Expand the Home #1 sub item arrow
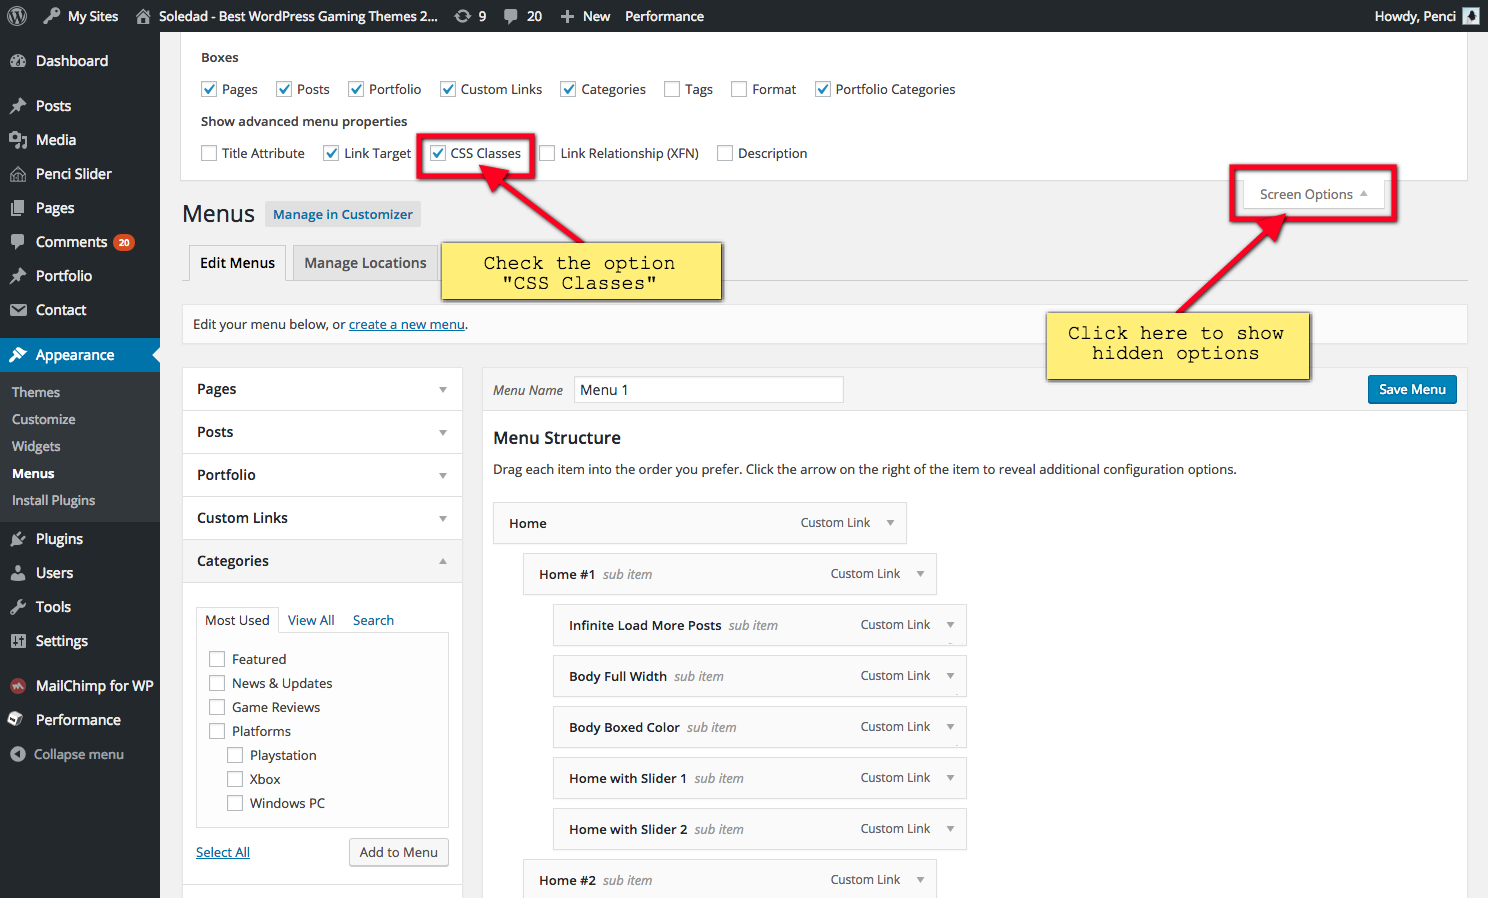 tap(920, 574)
